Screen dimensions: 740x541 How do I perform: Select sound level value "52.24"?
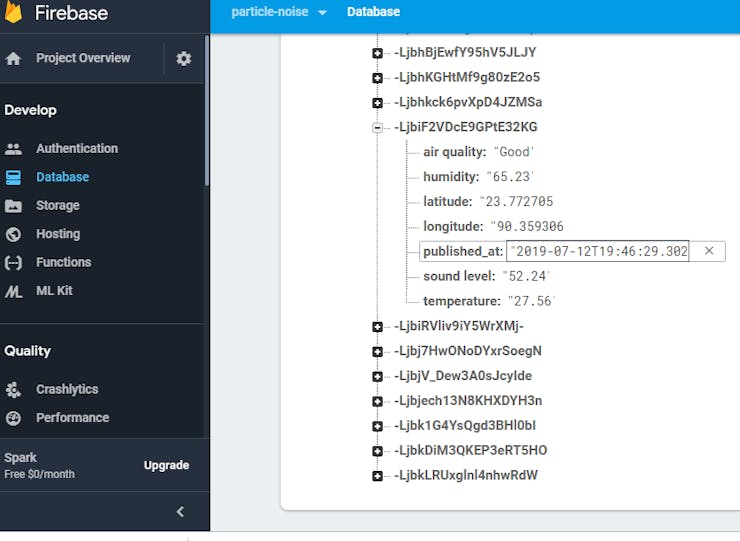526,276
